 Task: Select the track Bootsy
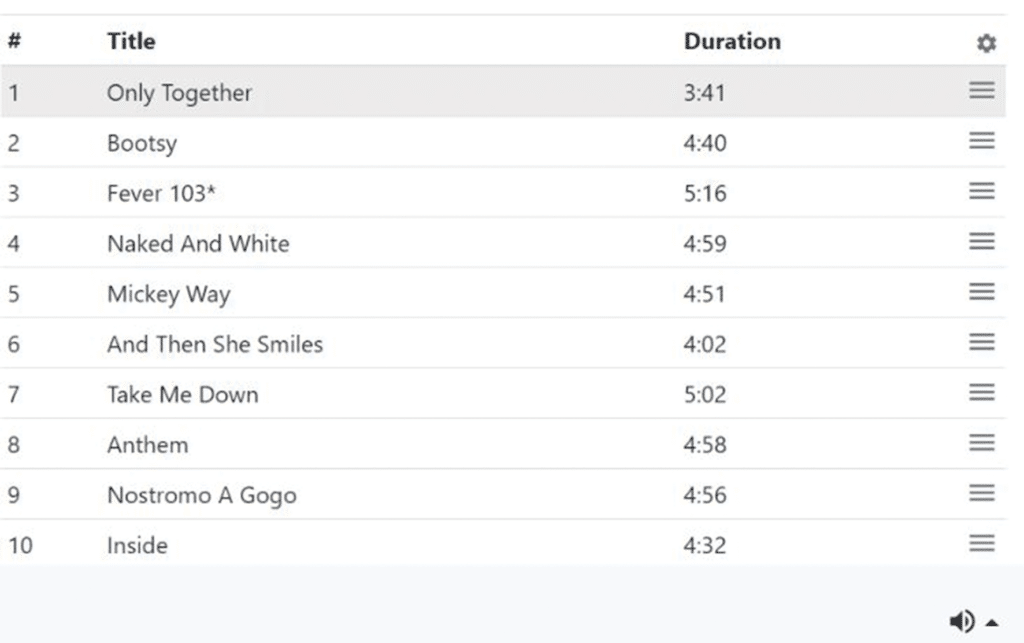(x=142, y=143)
